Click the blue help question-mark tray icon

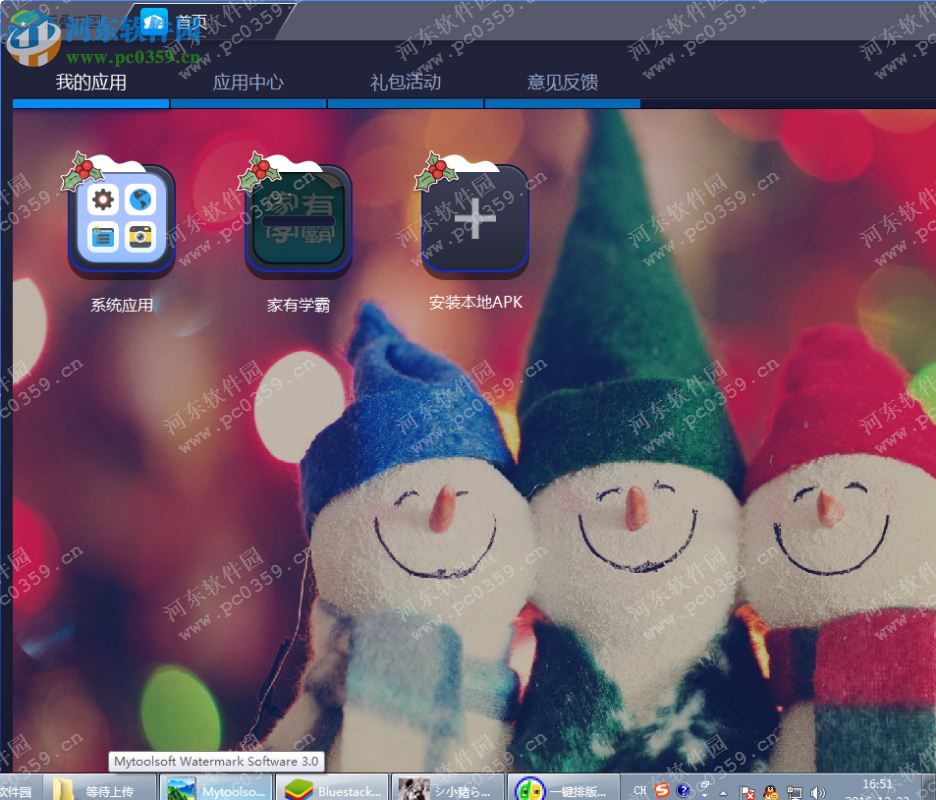(683, 790)
